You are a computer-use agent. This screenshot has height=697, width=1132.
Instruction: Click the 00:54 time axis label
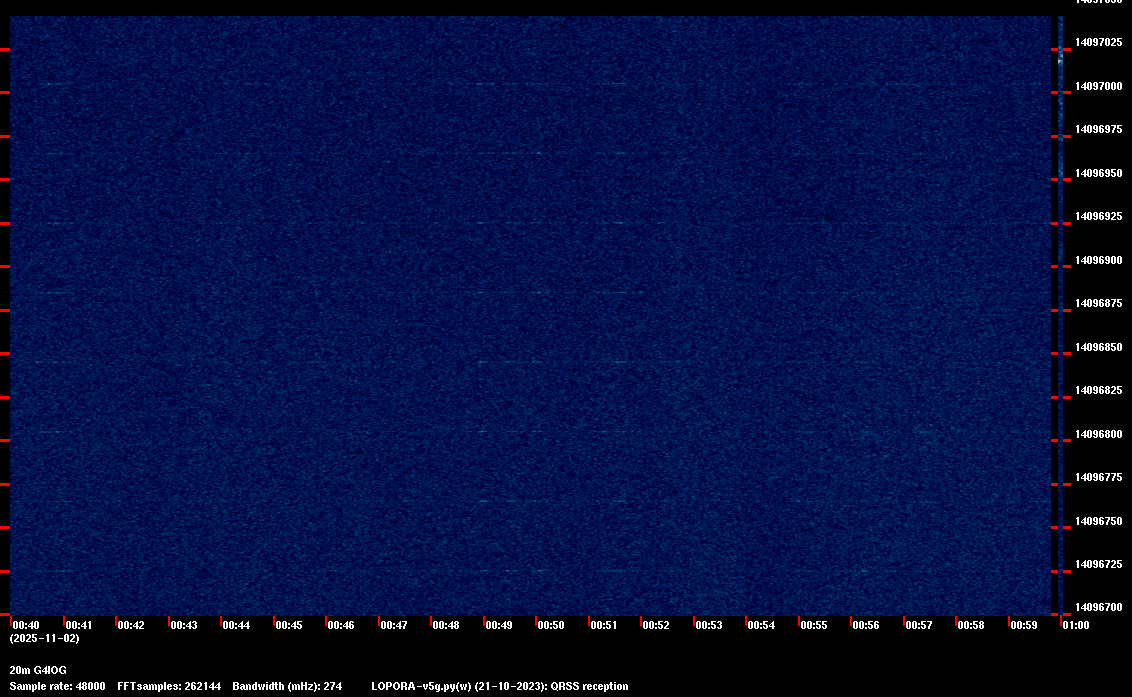761,625
